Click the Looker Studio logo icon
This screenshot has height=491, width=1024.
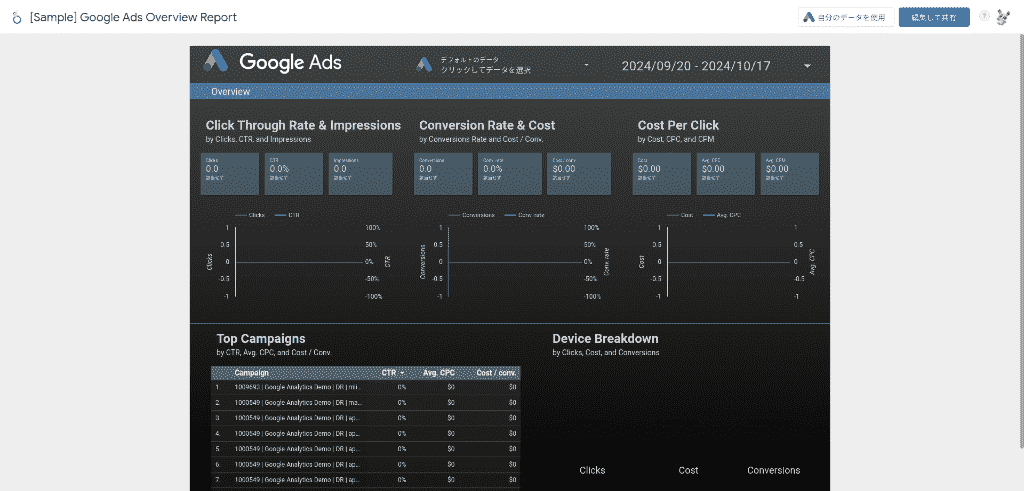[x=16, y=18]
